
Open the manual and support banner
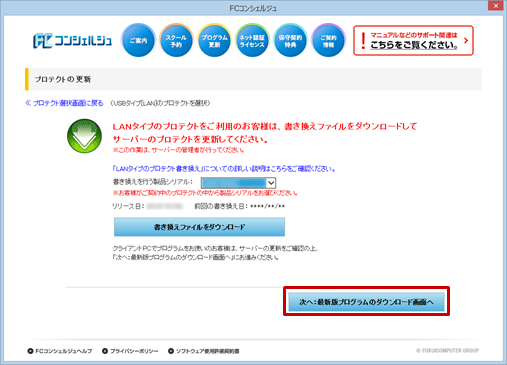(x=413, y=40)
